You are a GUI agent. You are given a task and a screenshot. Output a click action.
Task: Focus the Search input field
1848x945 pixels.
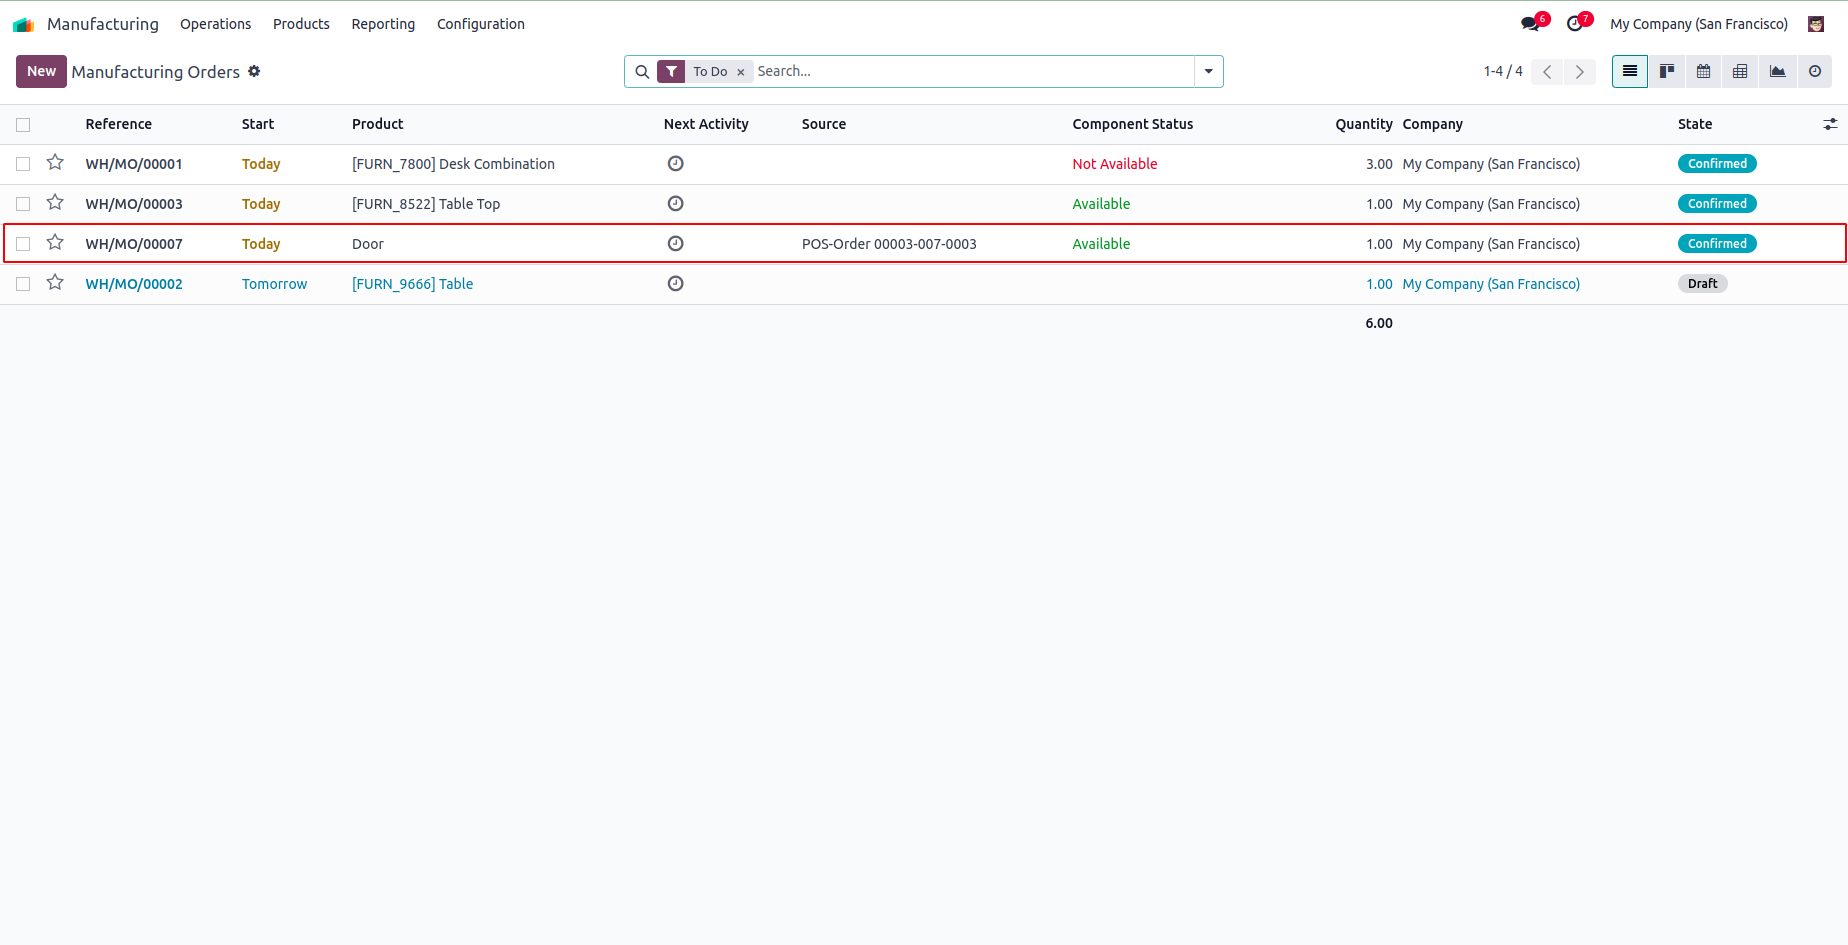click(970, 71)
